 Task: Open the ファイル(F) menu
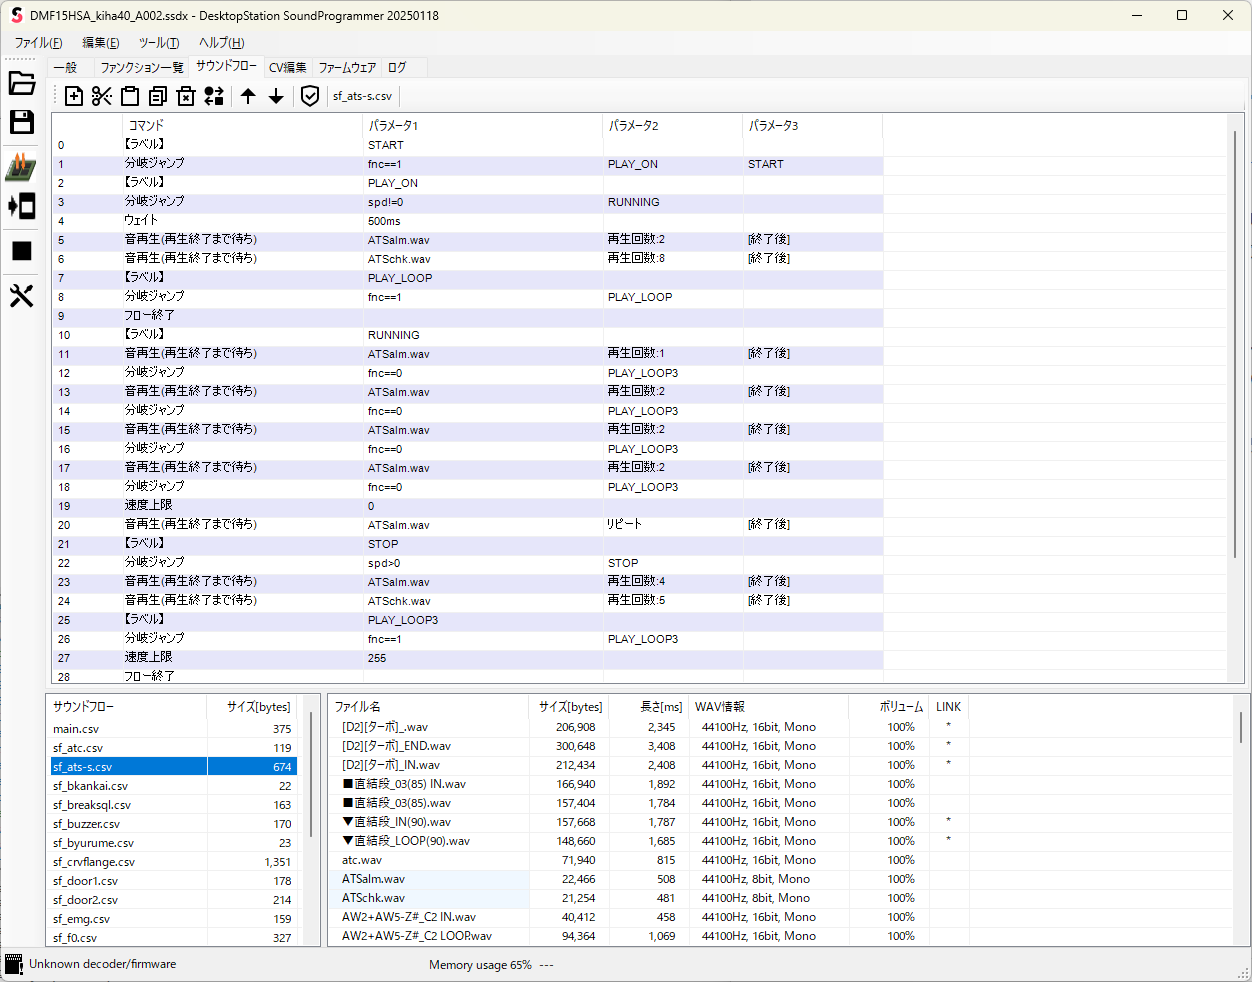[x=38, y=43]
